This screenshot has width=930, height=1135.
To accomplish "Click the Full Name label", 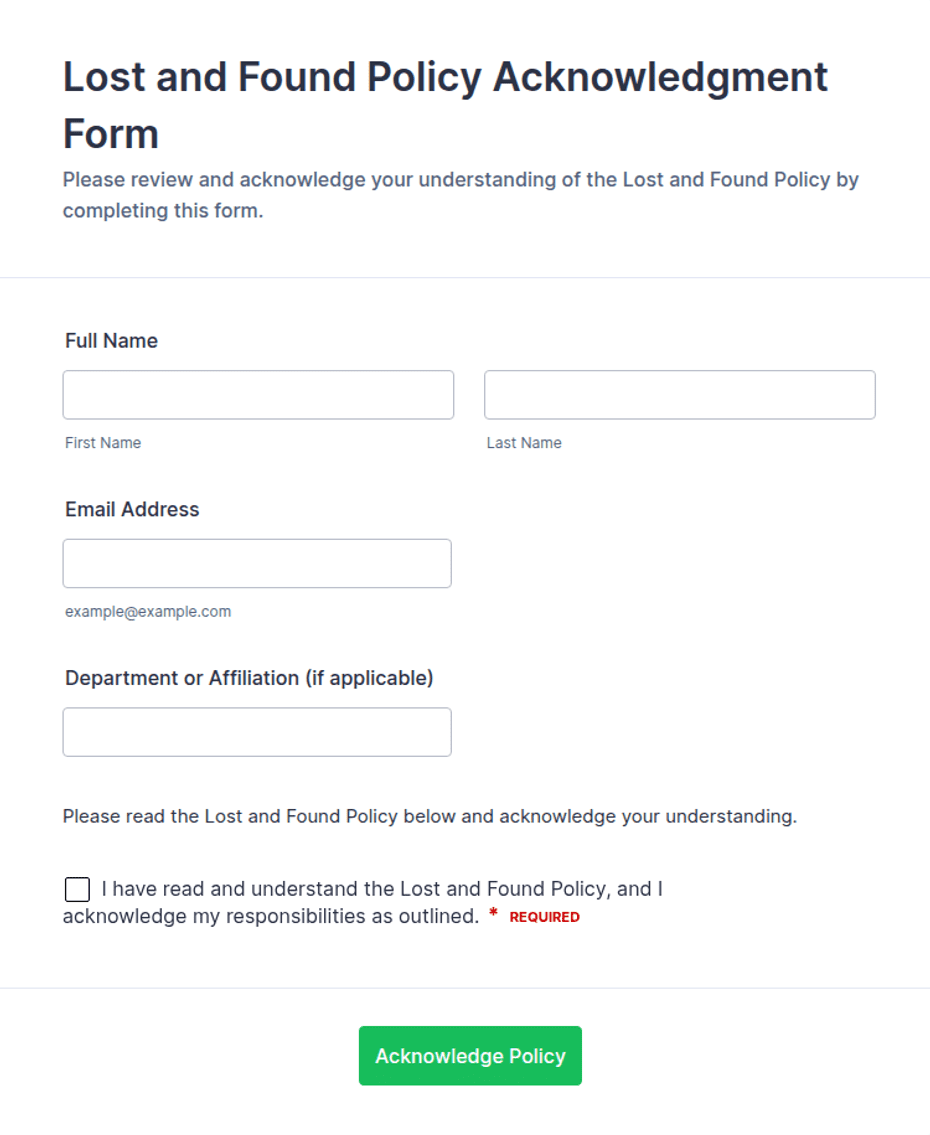I will pyautogui.click(x=111, y=341).
